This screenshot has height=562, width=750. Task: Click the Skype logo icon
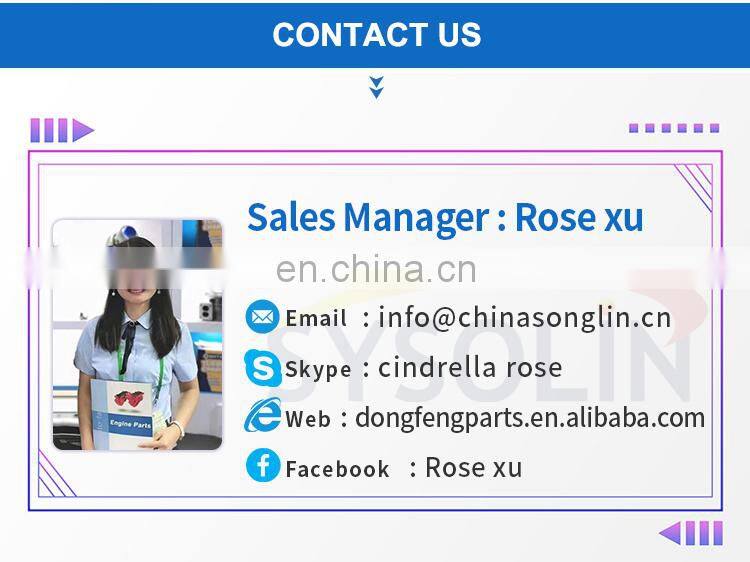262,367
